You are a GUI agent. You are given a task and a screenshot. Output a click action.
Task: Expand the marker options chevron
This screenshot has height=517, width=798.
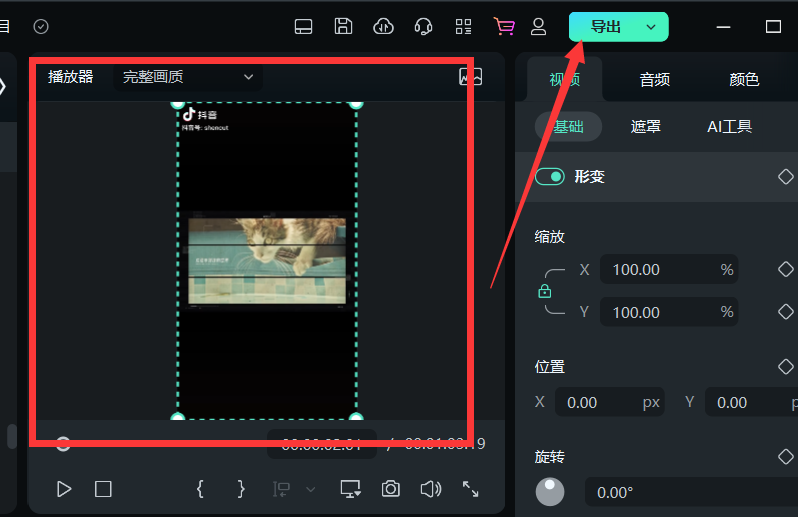coord(310,490)
